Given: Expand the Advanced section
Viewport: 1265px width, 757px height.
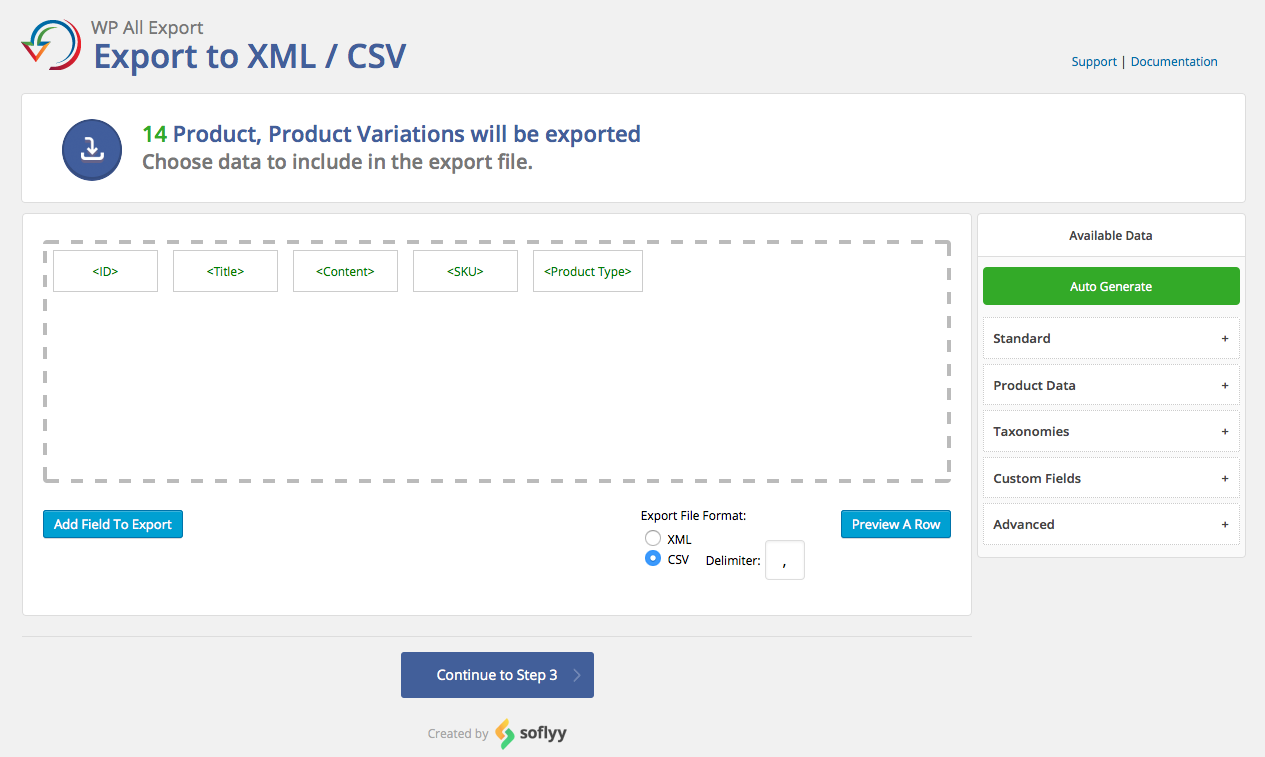Looking at the screenshot, I should (1110, 524).
